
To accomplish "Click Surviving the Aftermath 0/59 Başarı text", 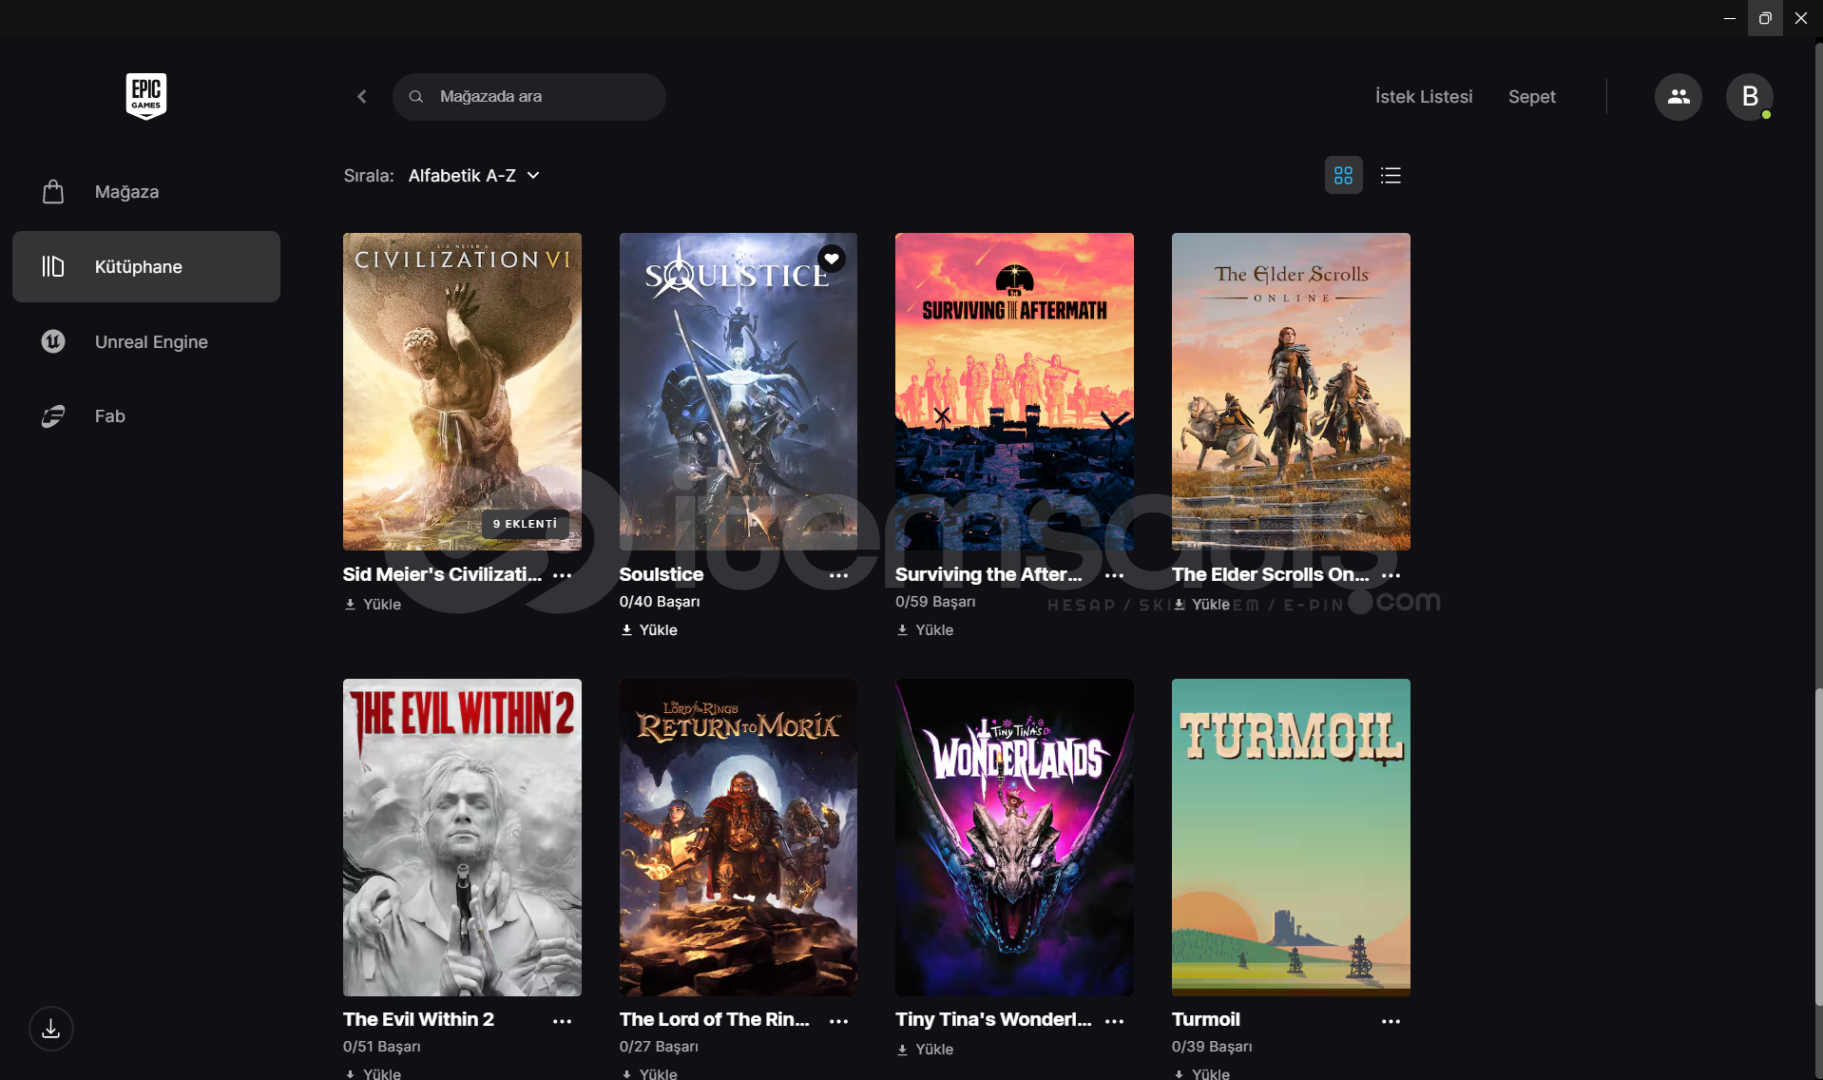I will (935, 602).
